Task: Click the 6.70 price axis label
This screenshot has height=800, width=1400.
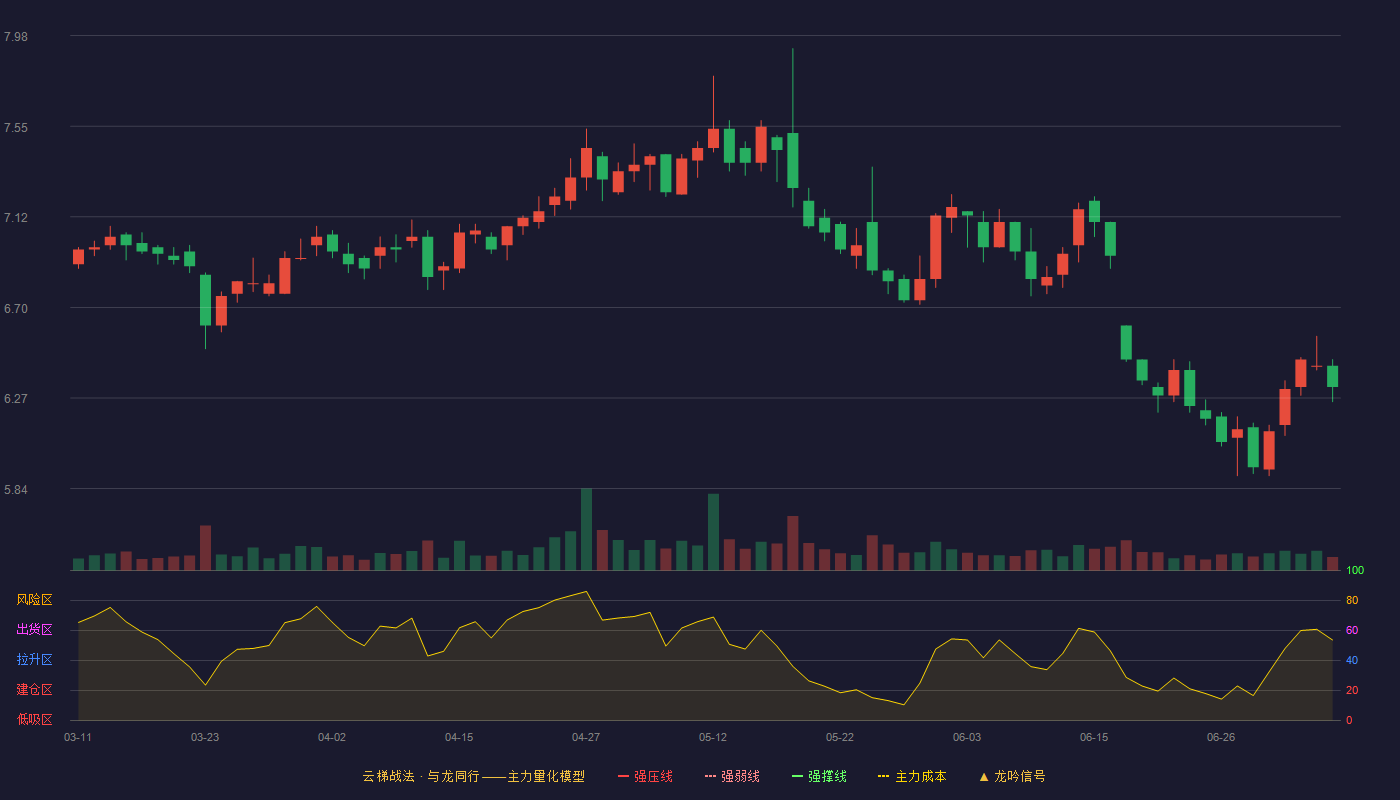Action: coord(16,309)
